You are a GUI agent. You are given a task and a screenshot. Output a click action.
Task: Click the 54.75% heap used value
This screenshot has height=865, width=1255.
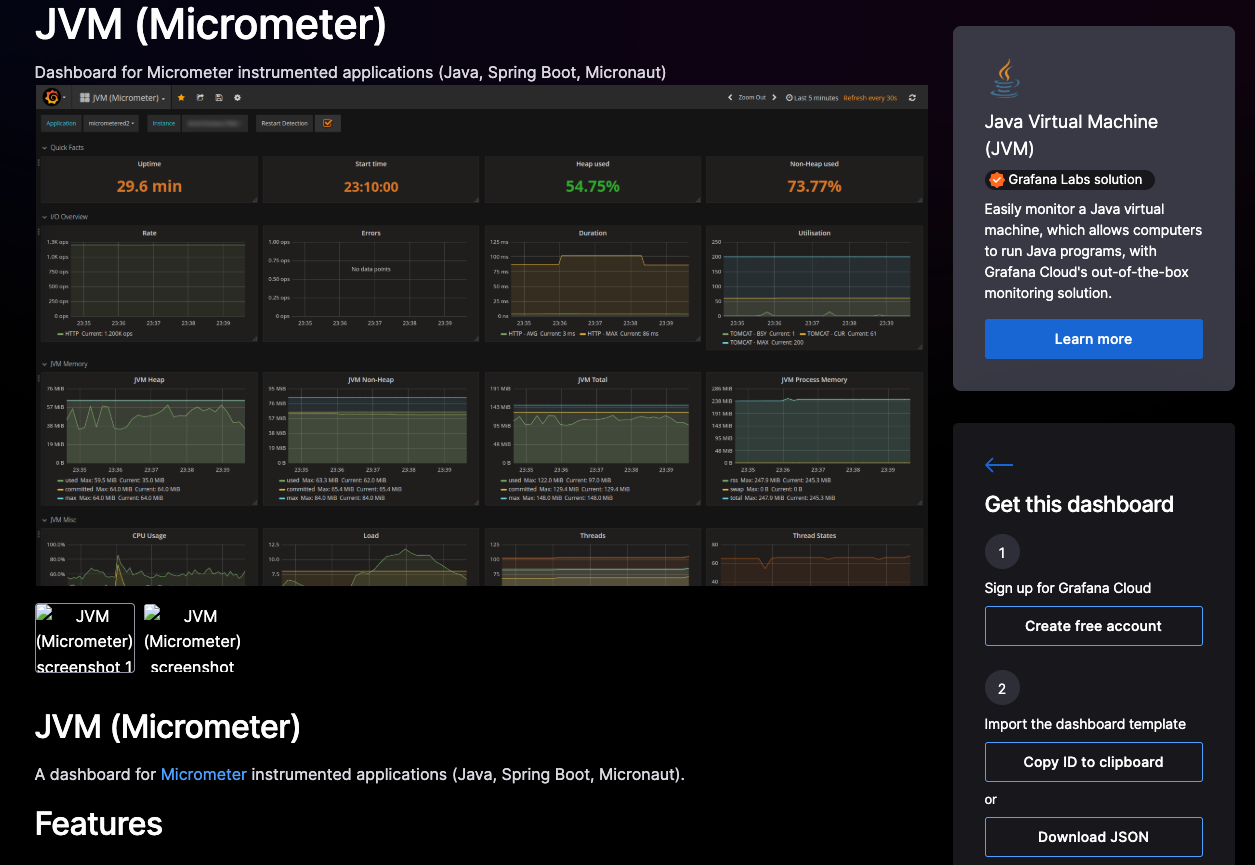(x=593, y=186)
